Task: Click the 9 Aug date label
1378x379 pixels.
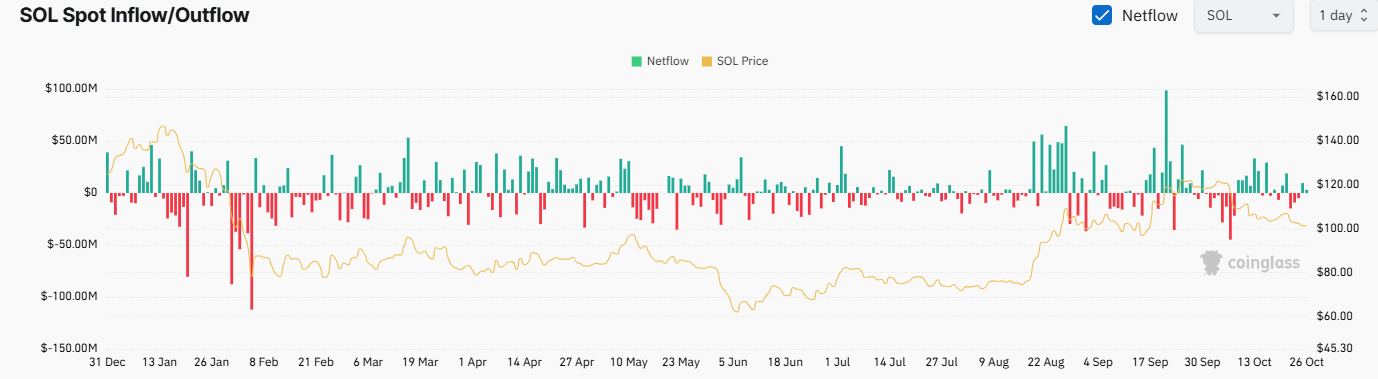Action: click(x=993, y=362)
